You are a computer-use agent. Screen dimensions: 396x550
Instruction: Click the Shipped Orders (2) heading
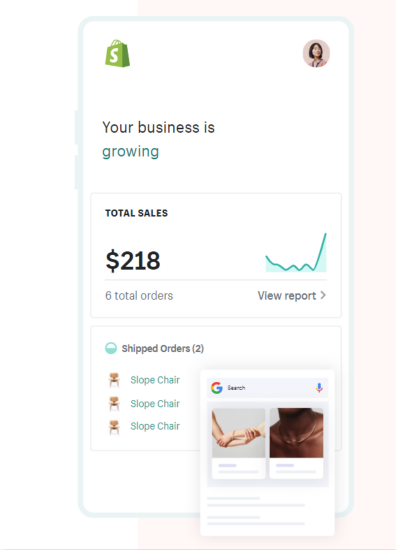coord(163,349)
